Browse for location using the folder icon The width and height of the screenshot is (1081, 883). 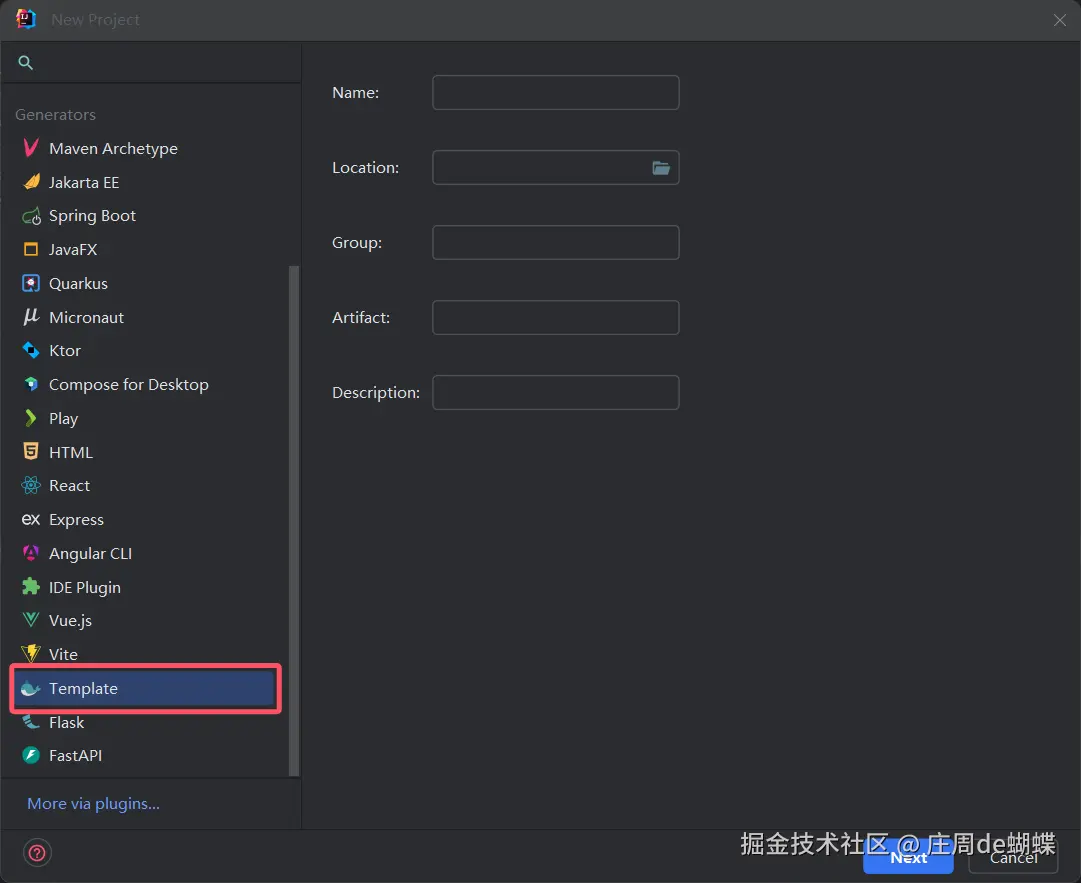[661, 168]
